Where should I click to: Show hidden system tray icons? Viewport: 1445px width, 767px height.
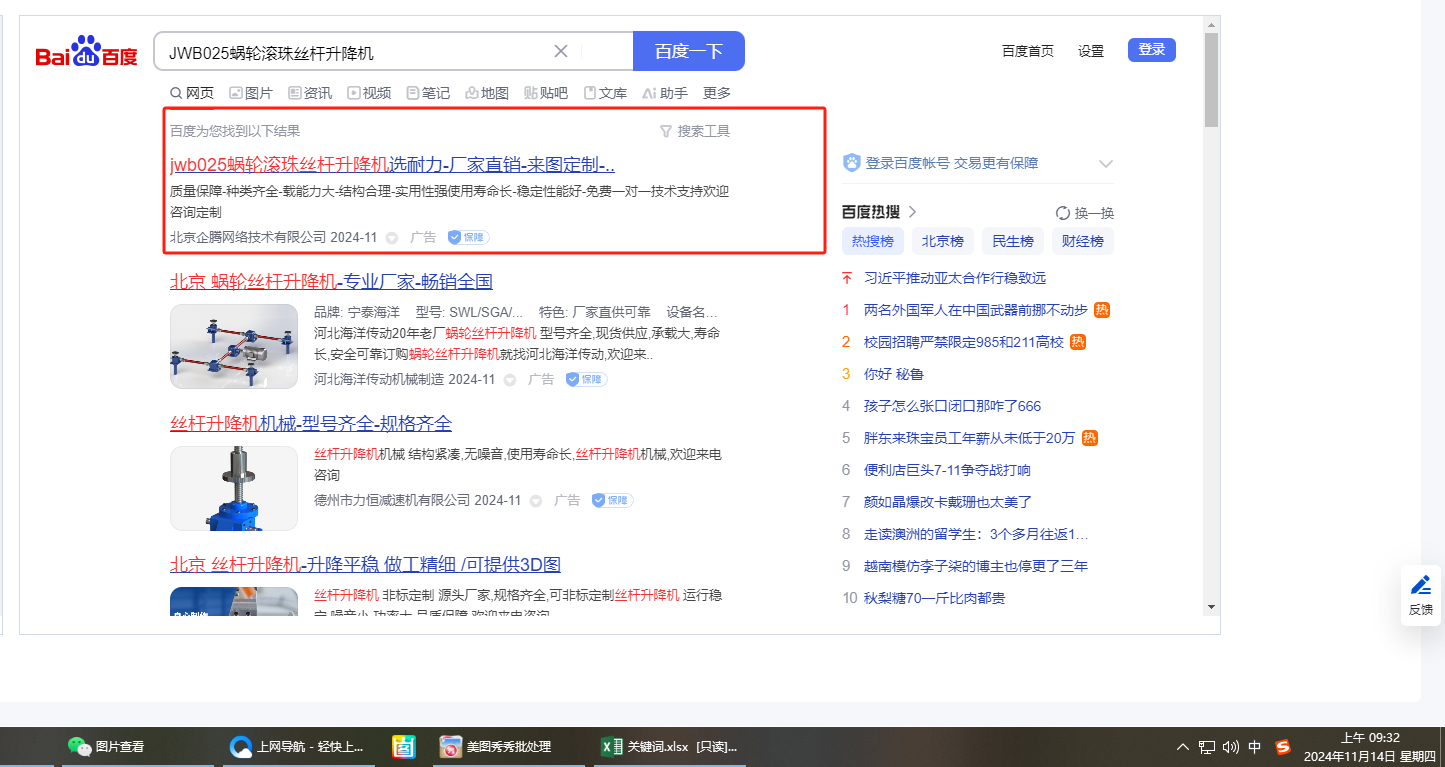click(x=1183, y=747)
